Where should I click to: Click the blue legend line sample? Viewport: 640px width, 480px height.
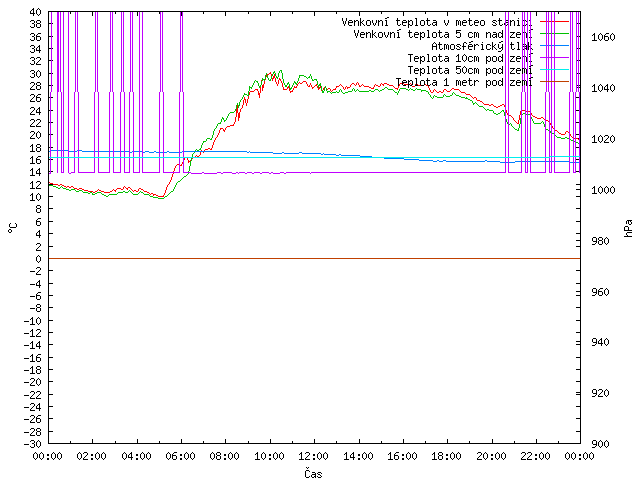click(x=554, y=45)
